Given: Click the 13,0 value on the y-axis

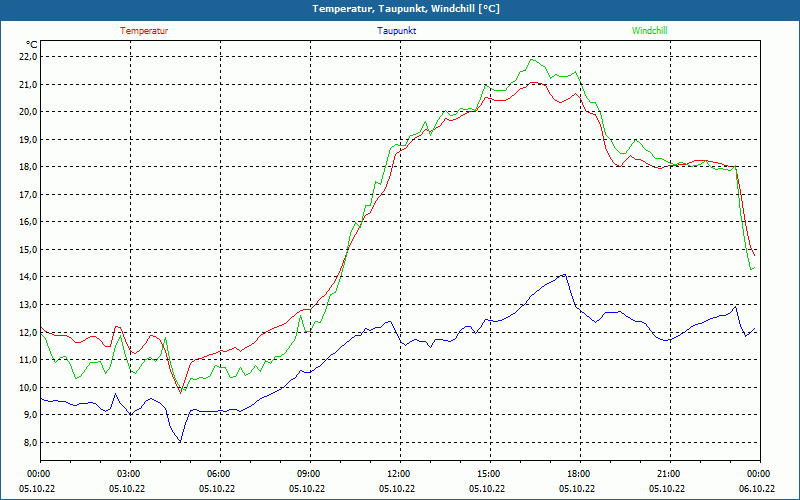Looking at the screenshot, I should pos(28,305).
